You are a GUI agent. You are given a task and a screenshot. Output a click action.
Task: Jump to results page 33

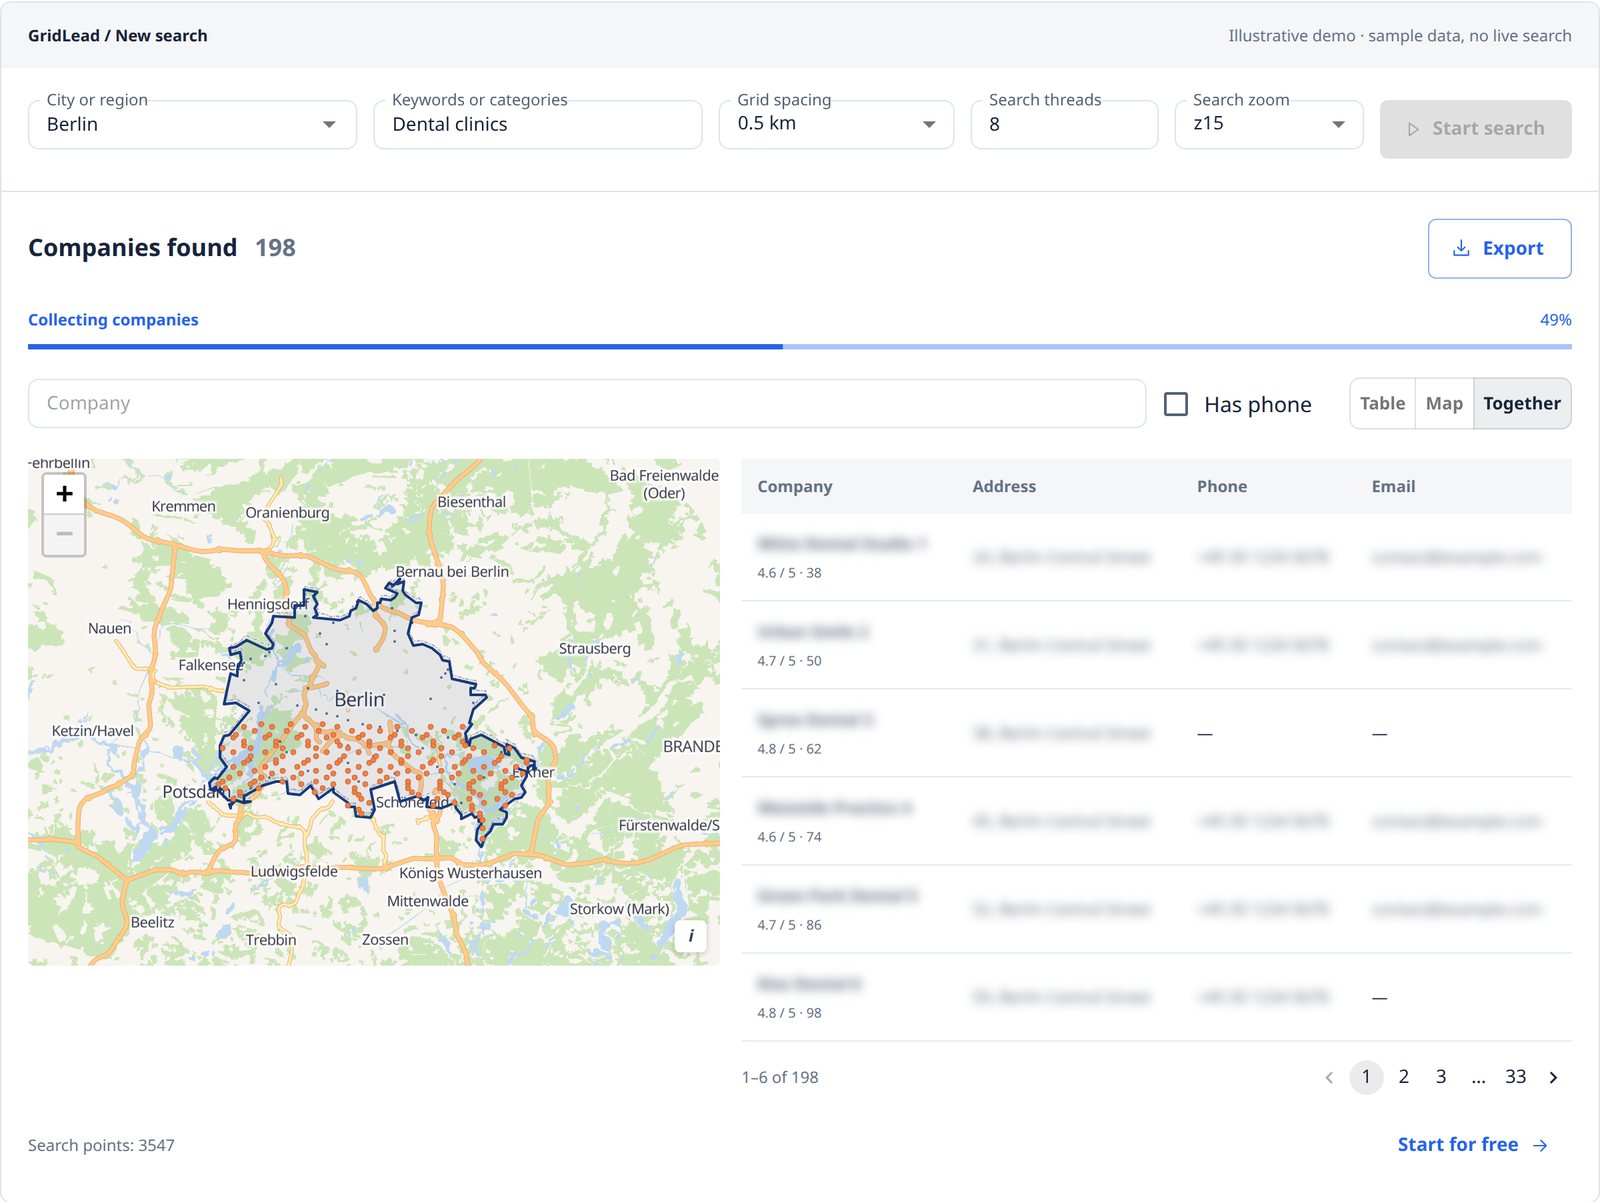(x=1515, y=1077)
